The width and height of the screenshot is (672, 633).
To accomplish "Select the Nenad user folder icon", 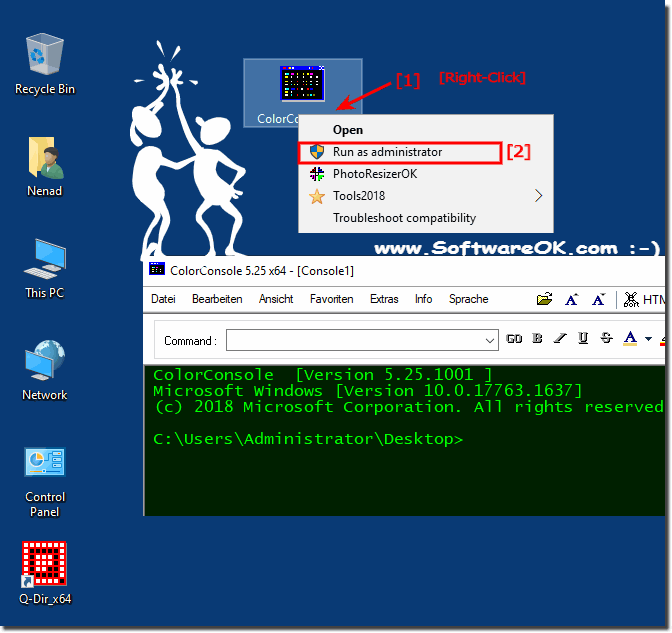I will [x=45, y=166].
